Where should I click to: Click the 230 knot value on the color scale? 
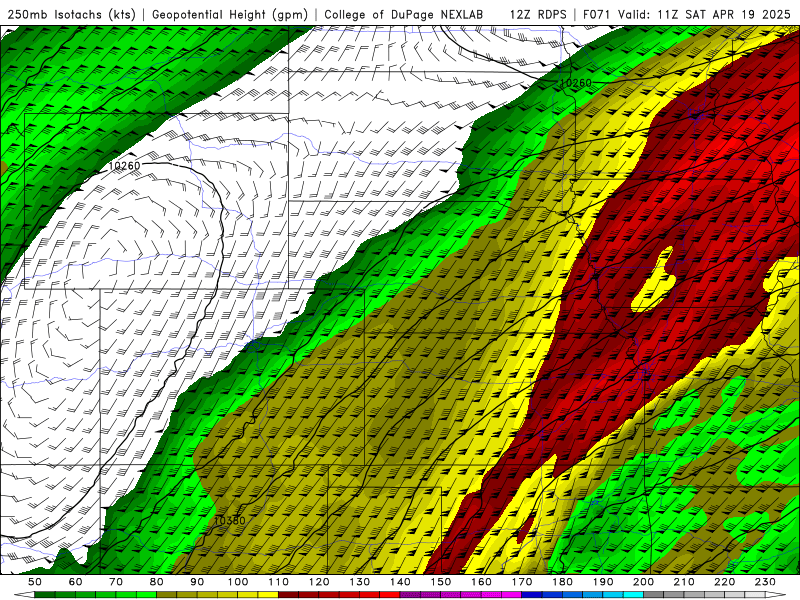[765, 582]
